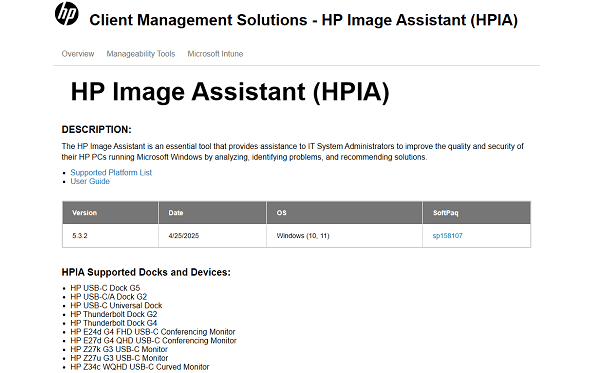The height and width of the screenshot is (373, 600).
Task: Click the description paragraph about IT System Administrators
Action: tap(292, 152)
